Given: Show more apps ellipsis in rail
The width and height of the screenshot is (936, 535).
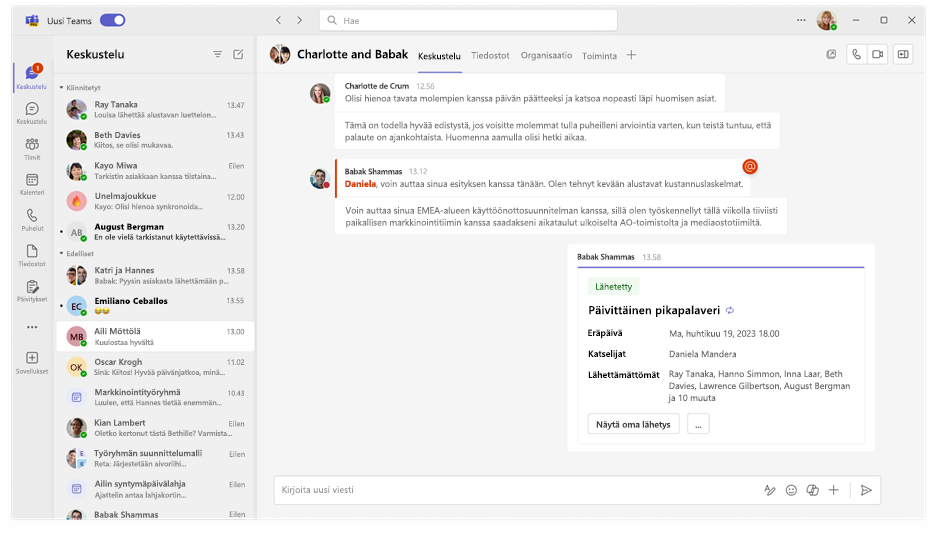Looking at the screenshot, I should tap(32, 327).
